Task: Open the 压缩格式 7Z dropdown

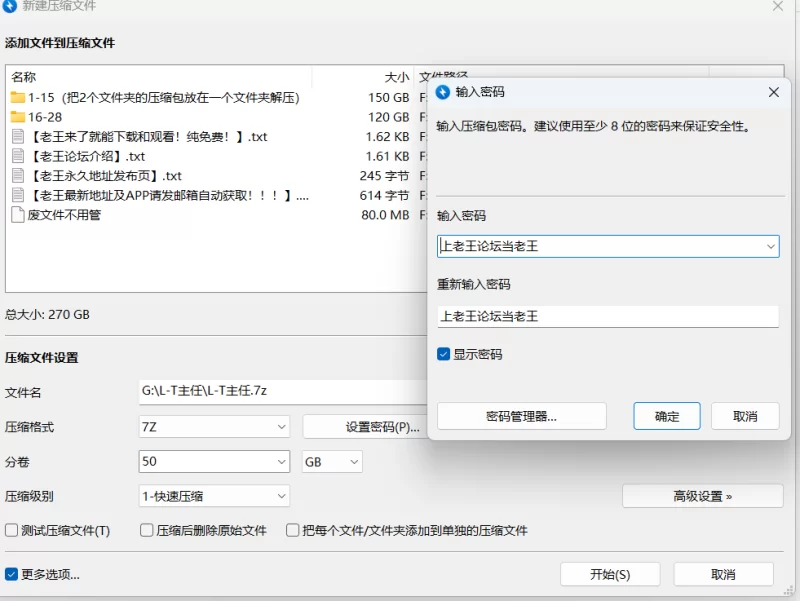Action: pos(214,427)
